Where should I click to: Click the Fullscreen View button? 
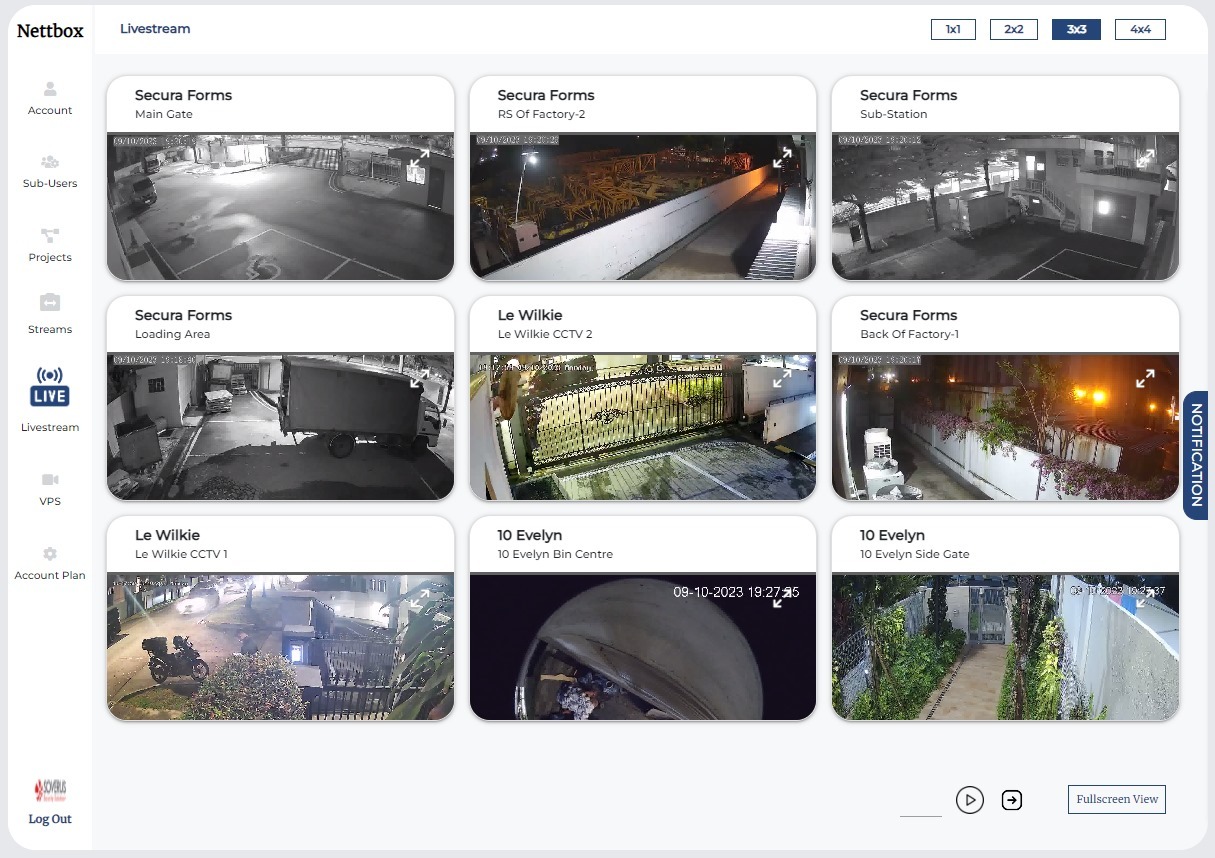[1117, 799]
